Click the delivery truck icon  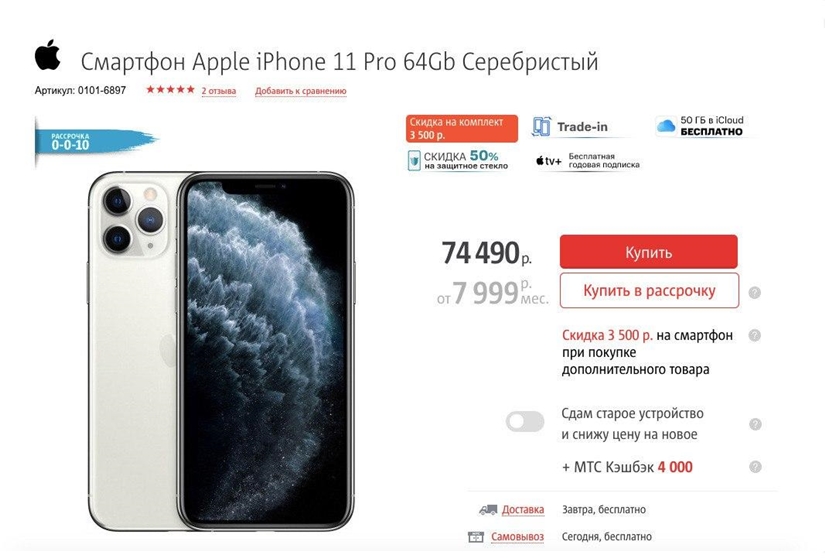coord(488,510)
